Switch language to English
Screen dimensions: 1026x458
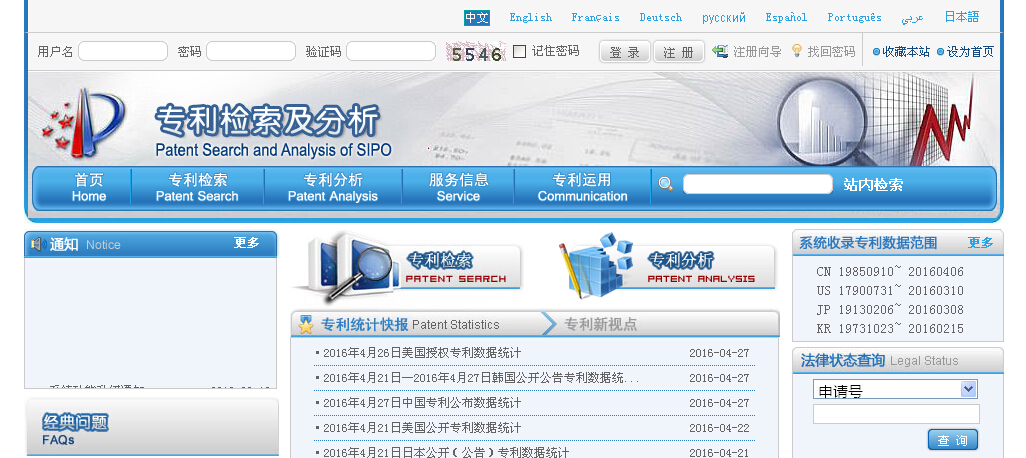tap(531, 18)
